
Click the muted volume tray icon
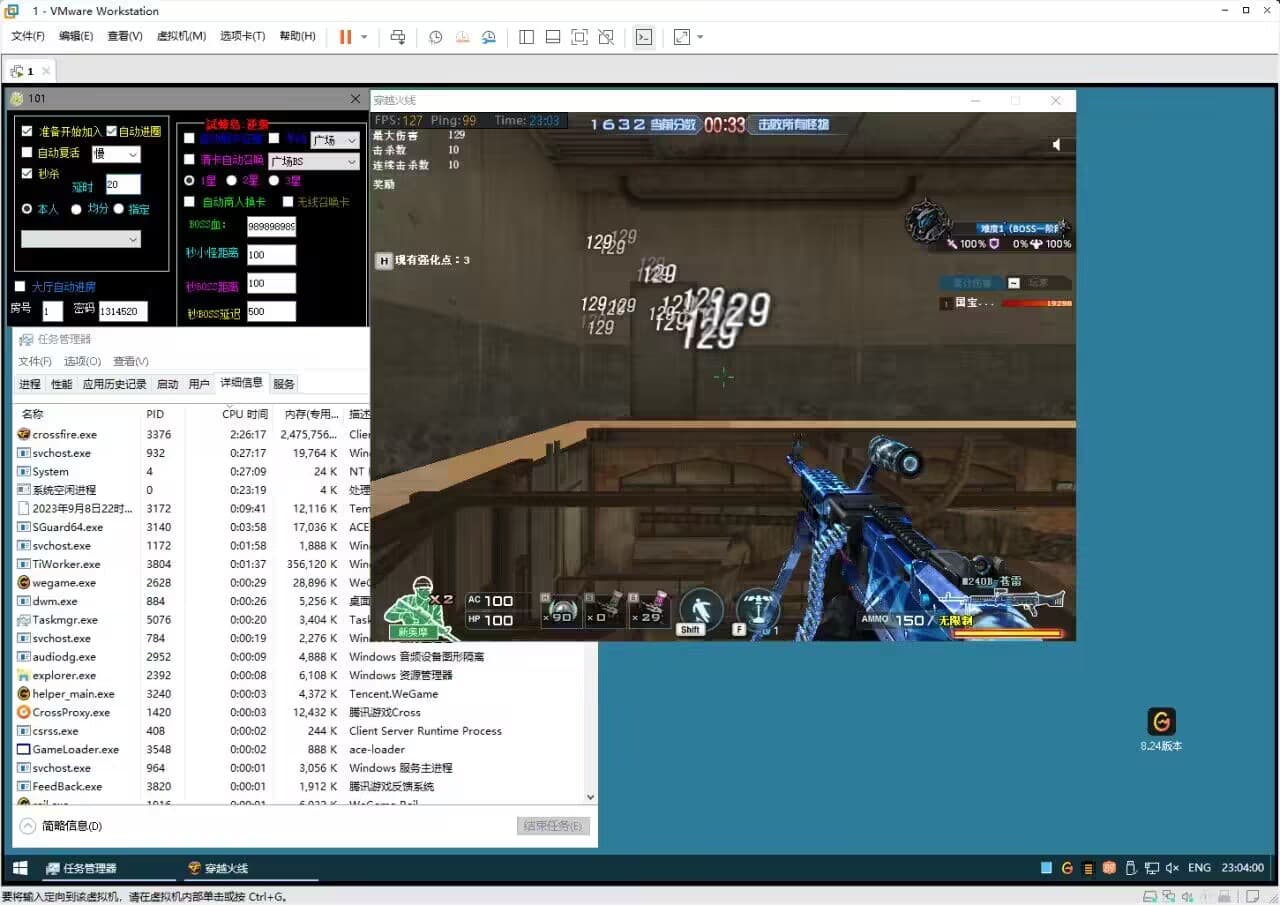click(x=1172, y=868)
